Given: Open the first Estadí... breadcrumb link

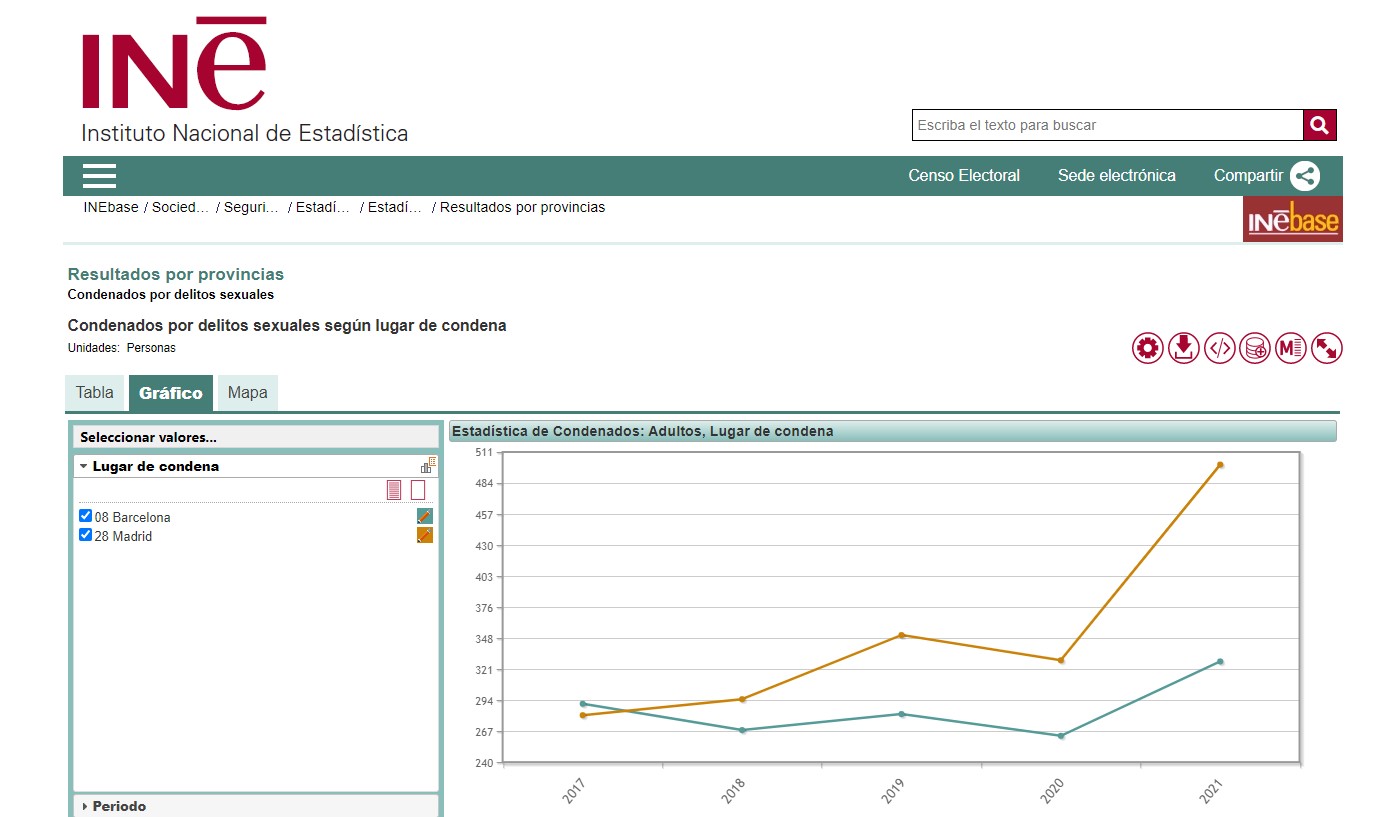Looking at the screenshot, I should coord(323,208).
